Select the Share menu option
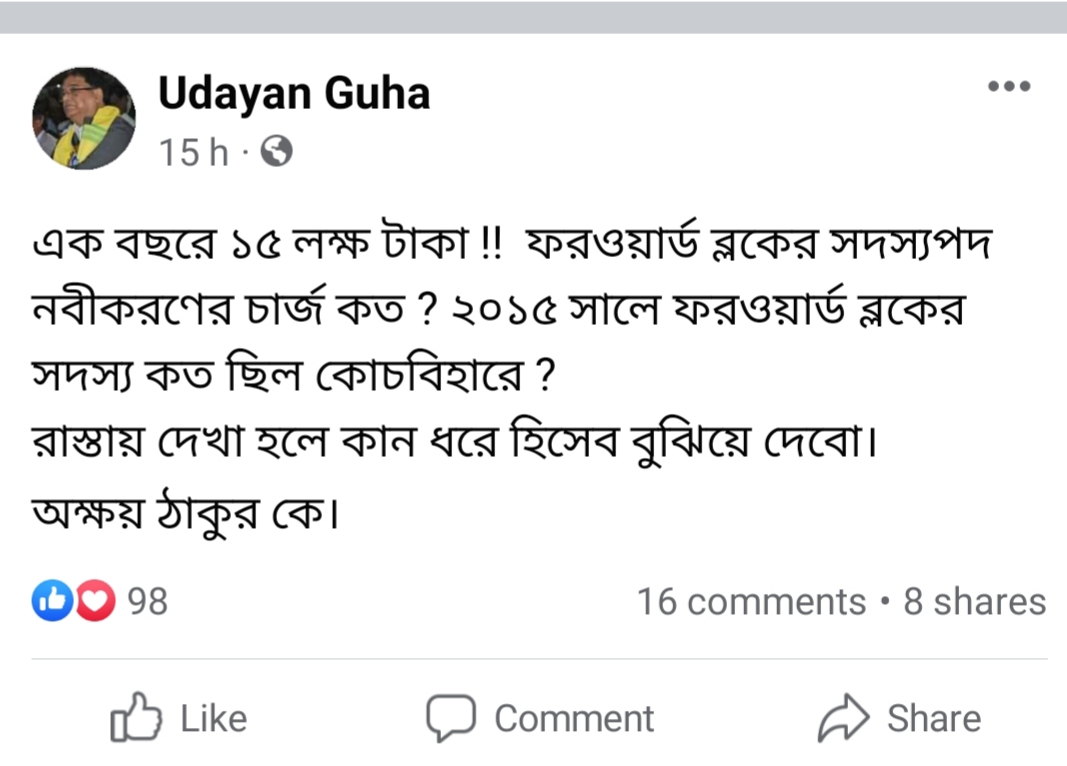 [x=900, y=716]
